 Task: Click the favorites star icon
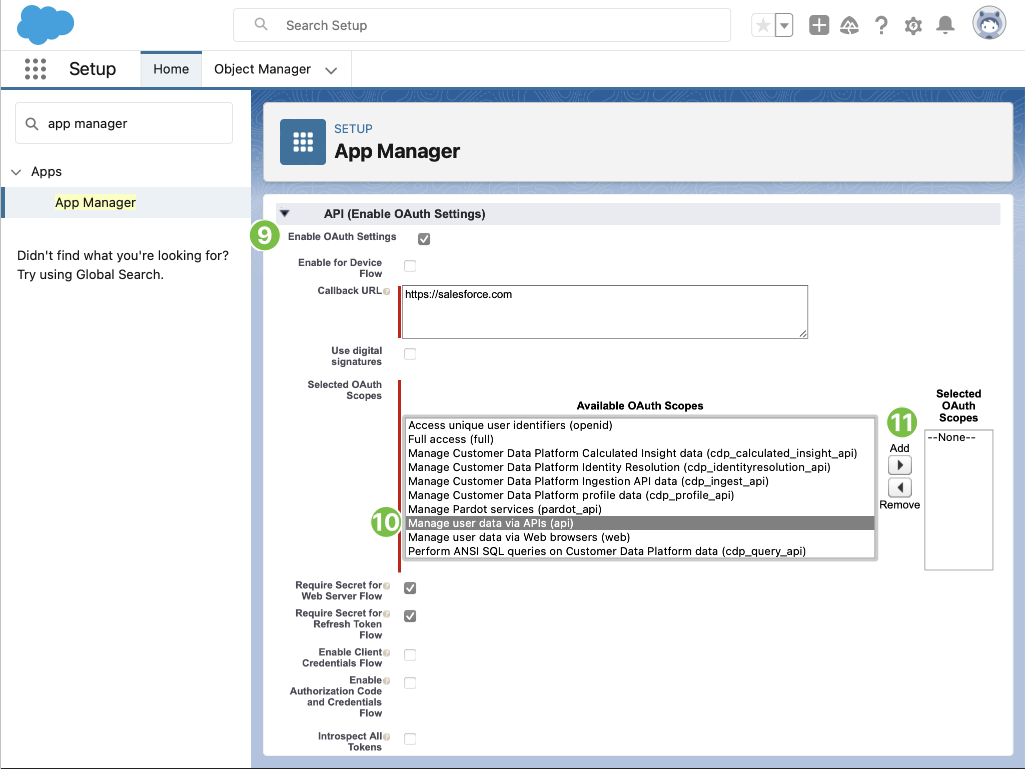pyautogui.click(x=763, y=26)
